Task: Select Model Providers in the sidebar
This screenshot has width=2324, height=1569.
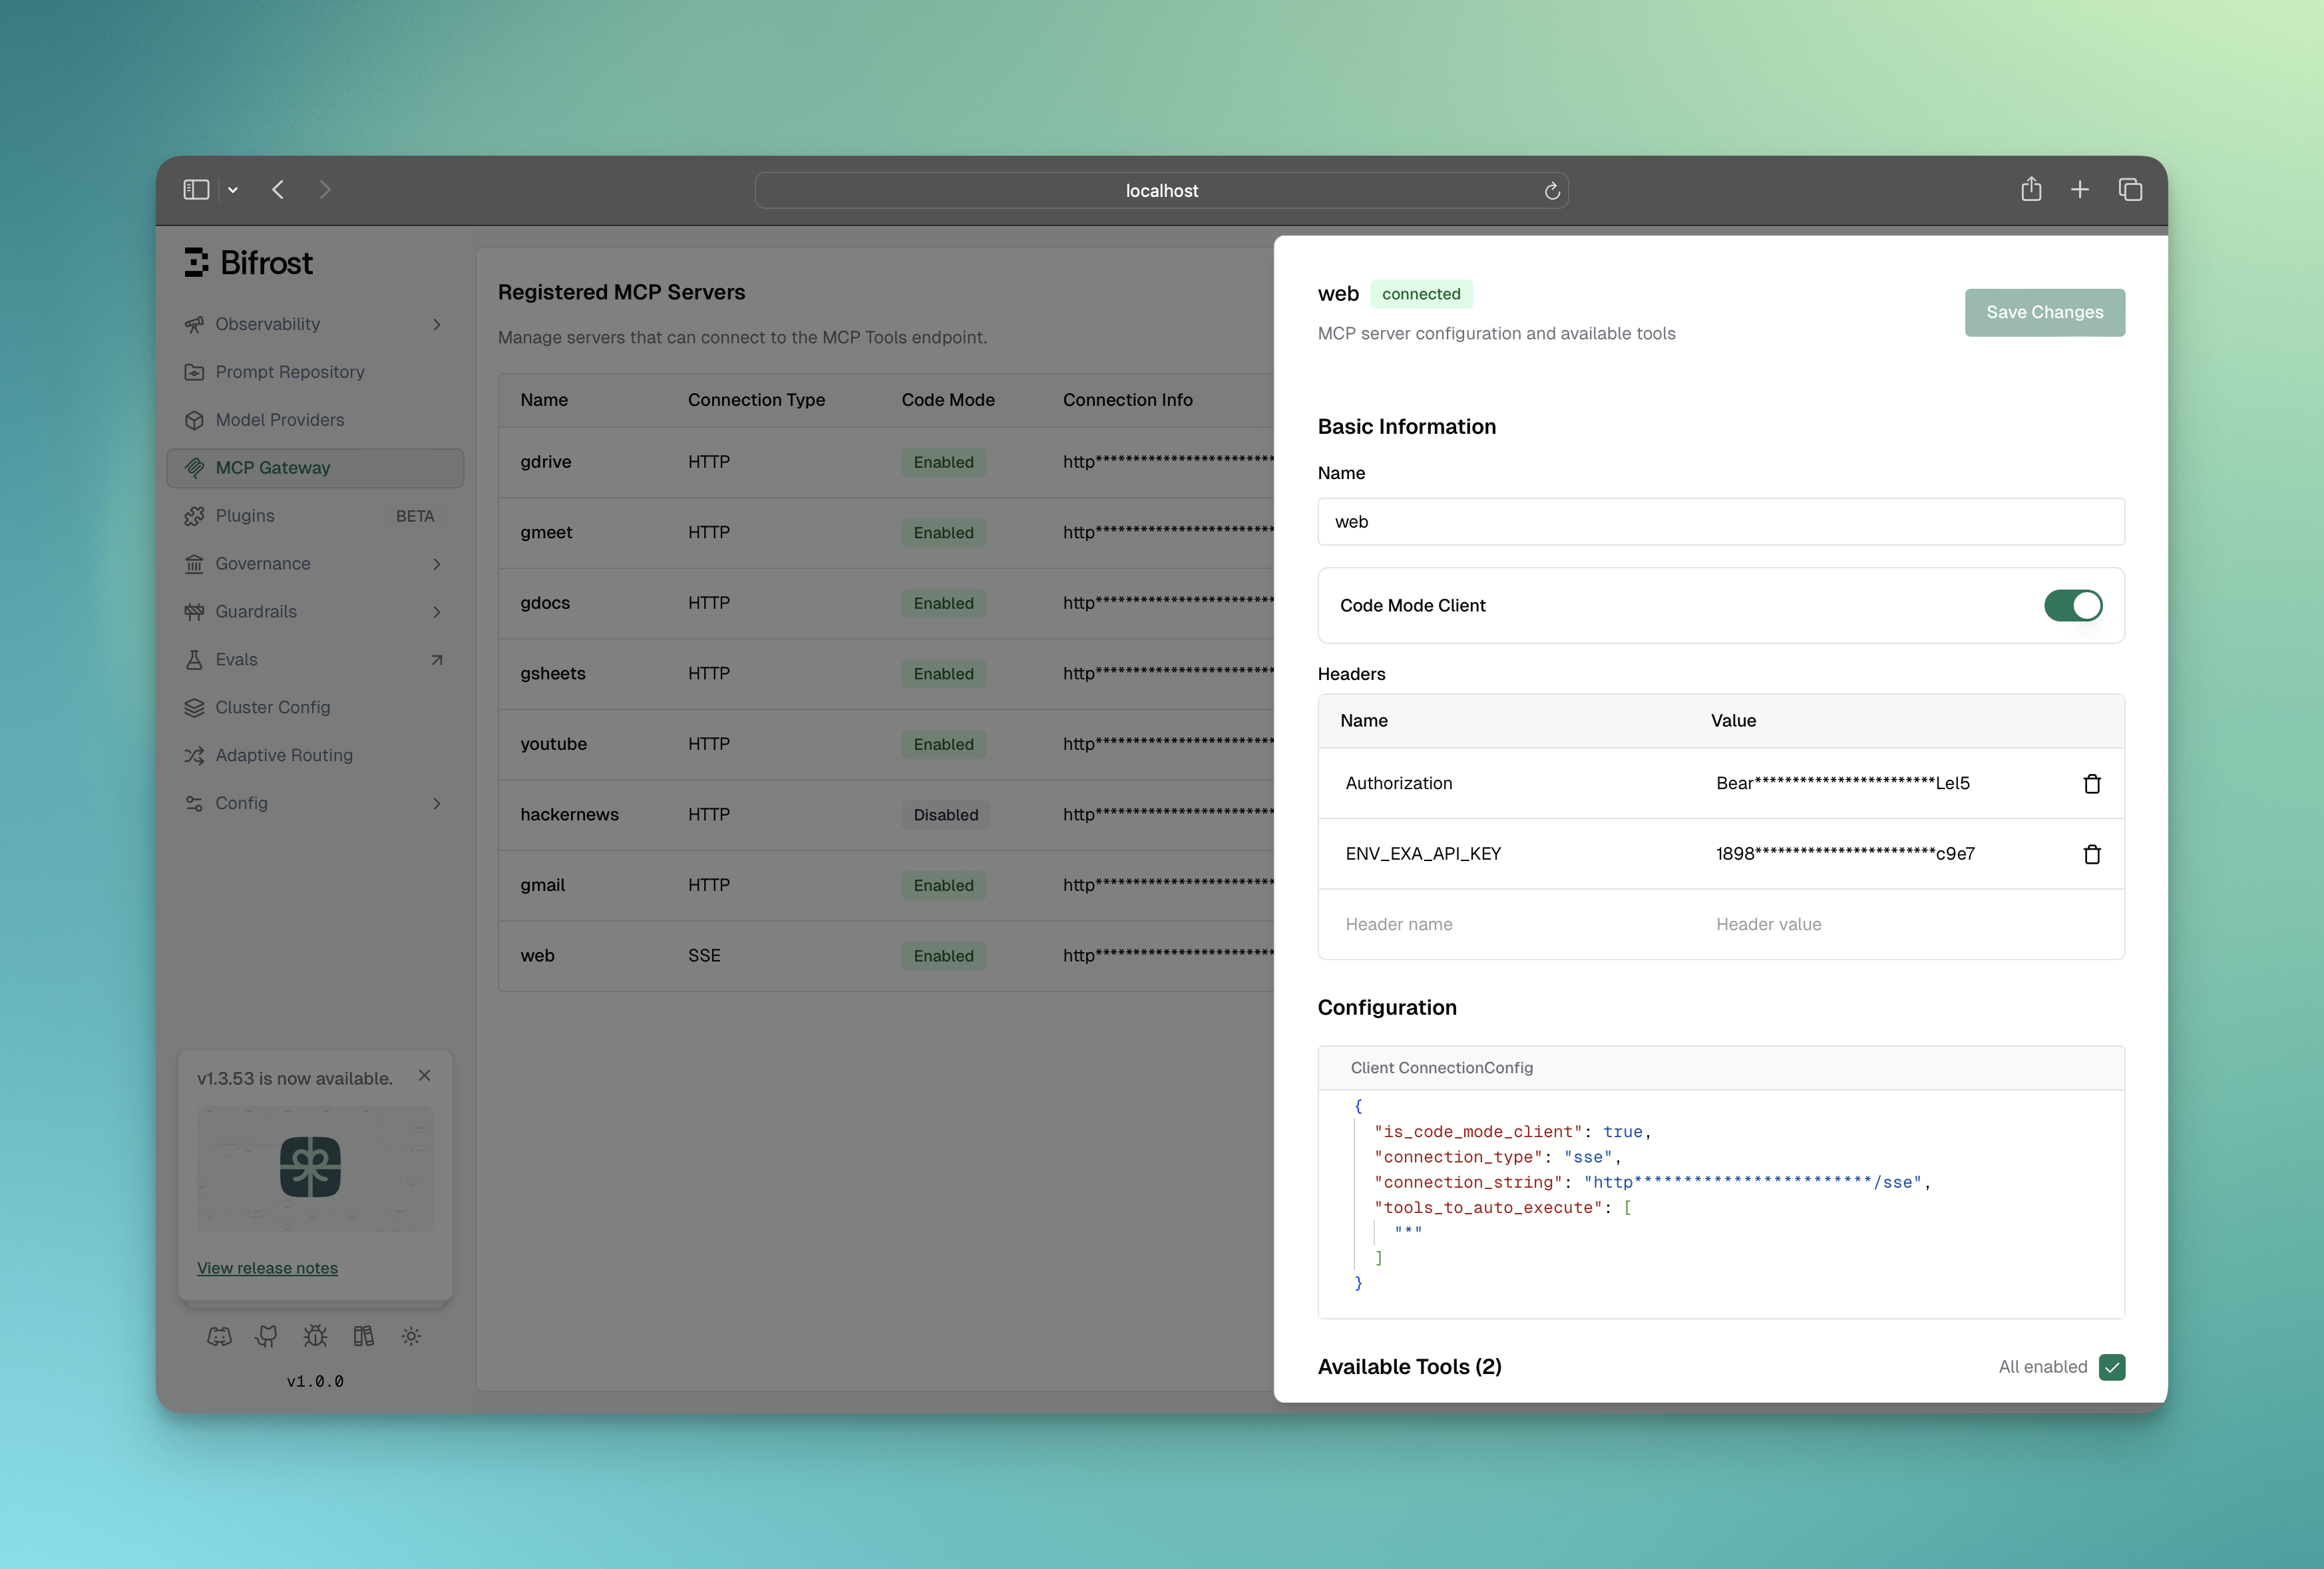Action: 280,420
